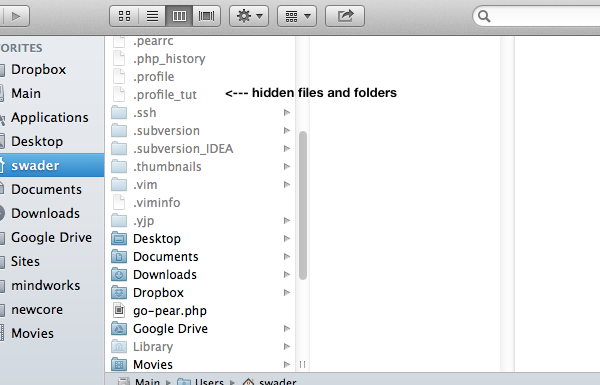Select column view mode
Image resolution: width=600 pixels, height=385 pixels.
tap(179, 16)
